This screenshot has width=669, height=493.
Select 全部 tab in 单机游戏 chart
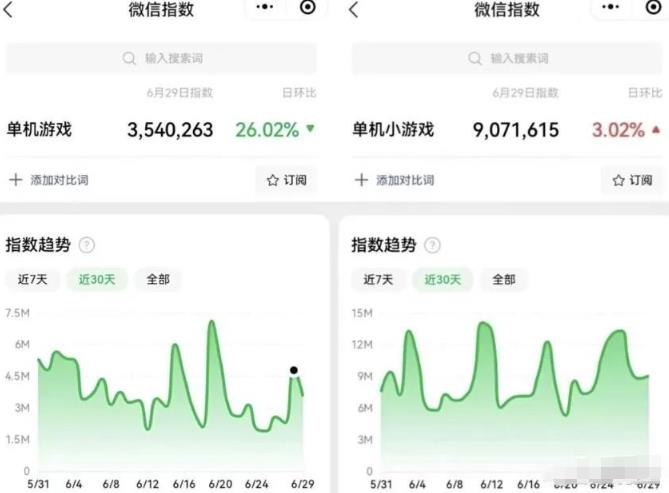158,280
